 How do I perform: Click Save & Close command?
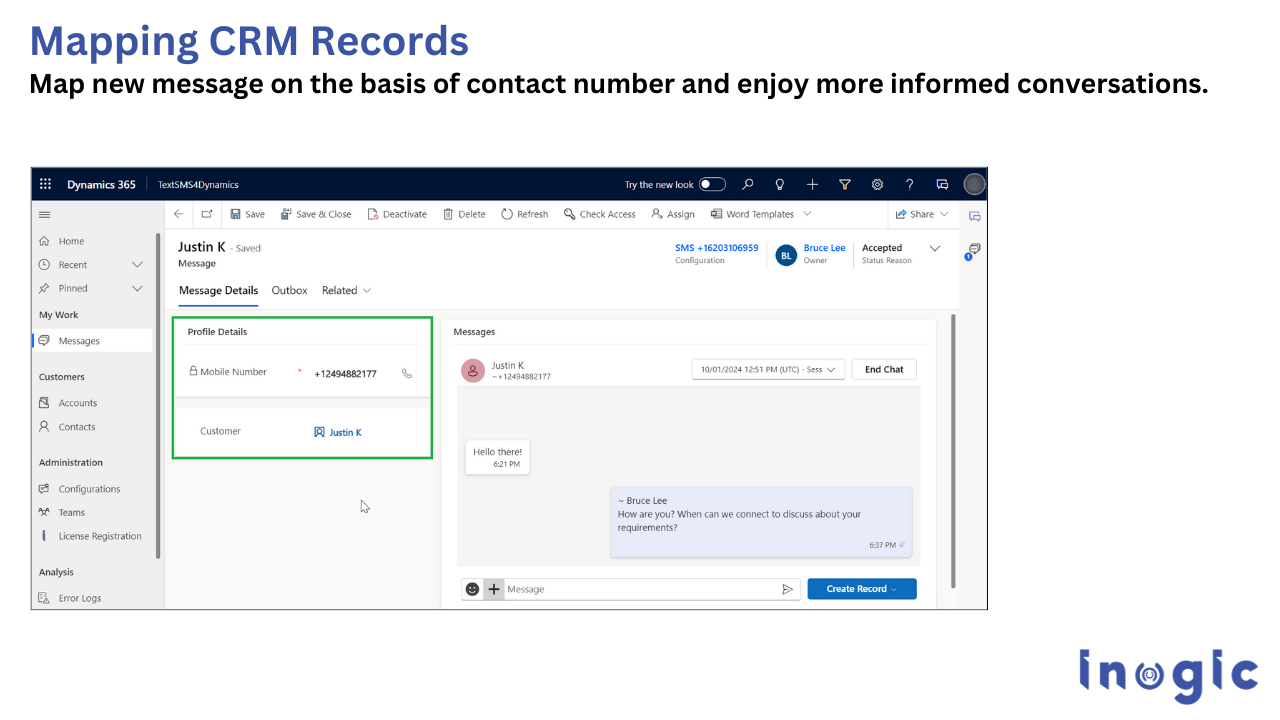tap(316, 214)
